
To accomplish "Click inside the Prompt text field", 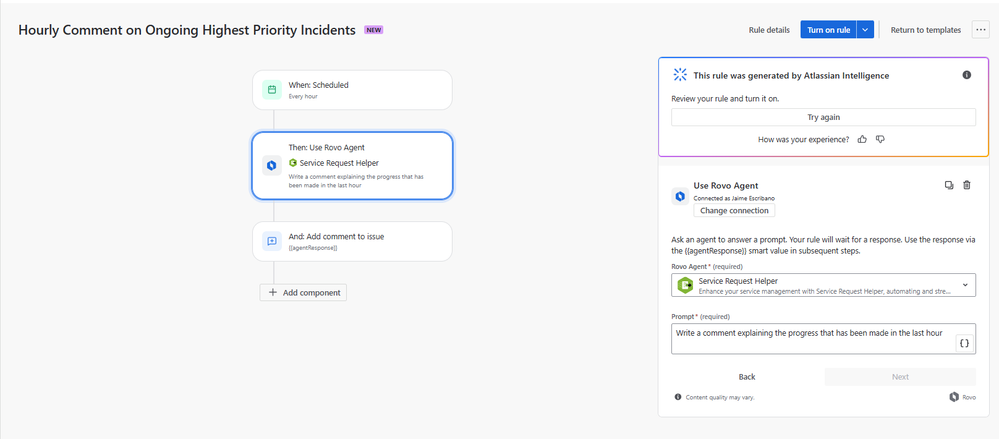I will pyautogui.click(x=812, y=338).
